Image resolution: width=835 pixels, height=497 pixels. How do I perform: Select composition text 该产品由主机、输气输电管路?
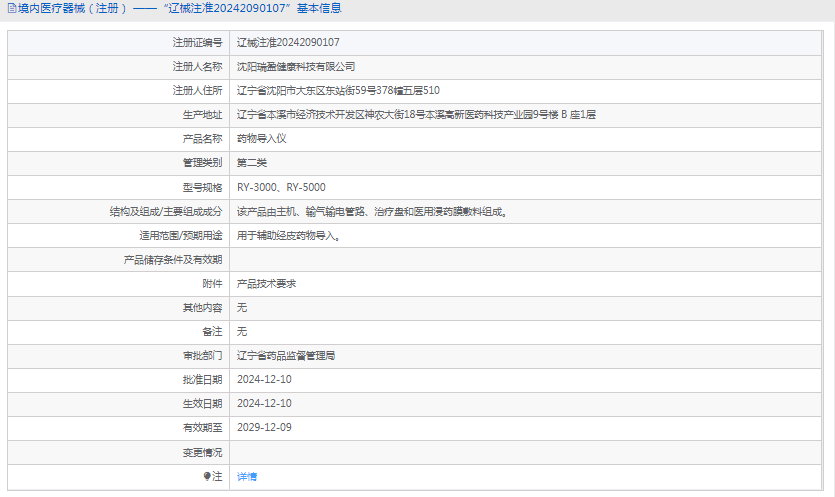tap(373, 212)
